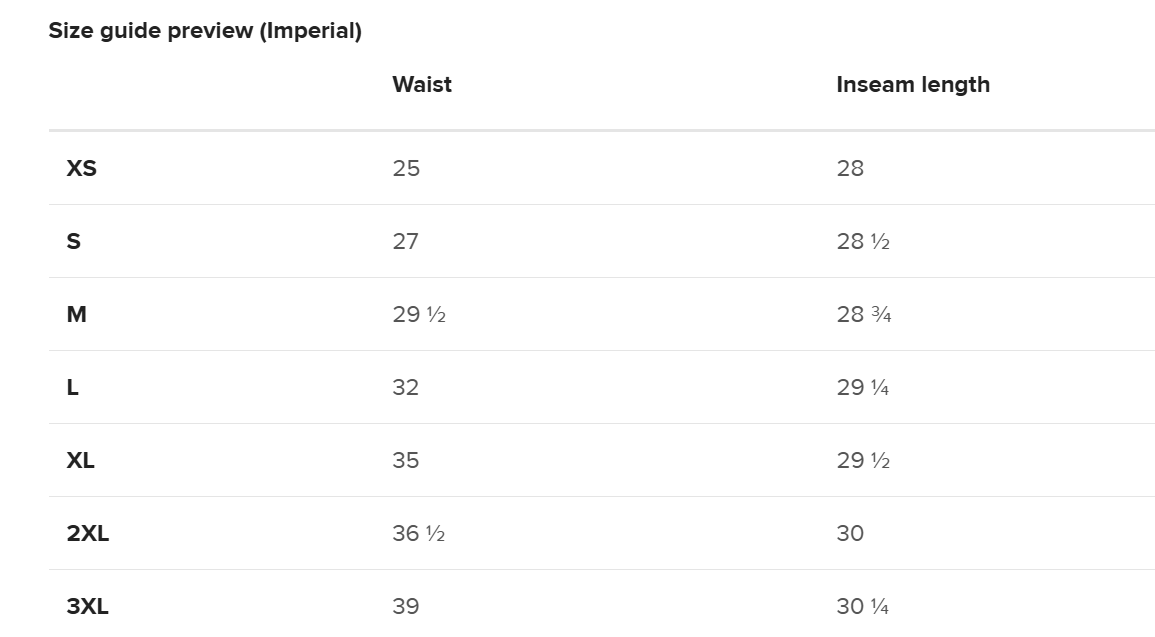Click the 3XL waist value 39
This screenshot has height=637, width=1155.
(405, 606)
